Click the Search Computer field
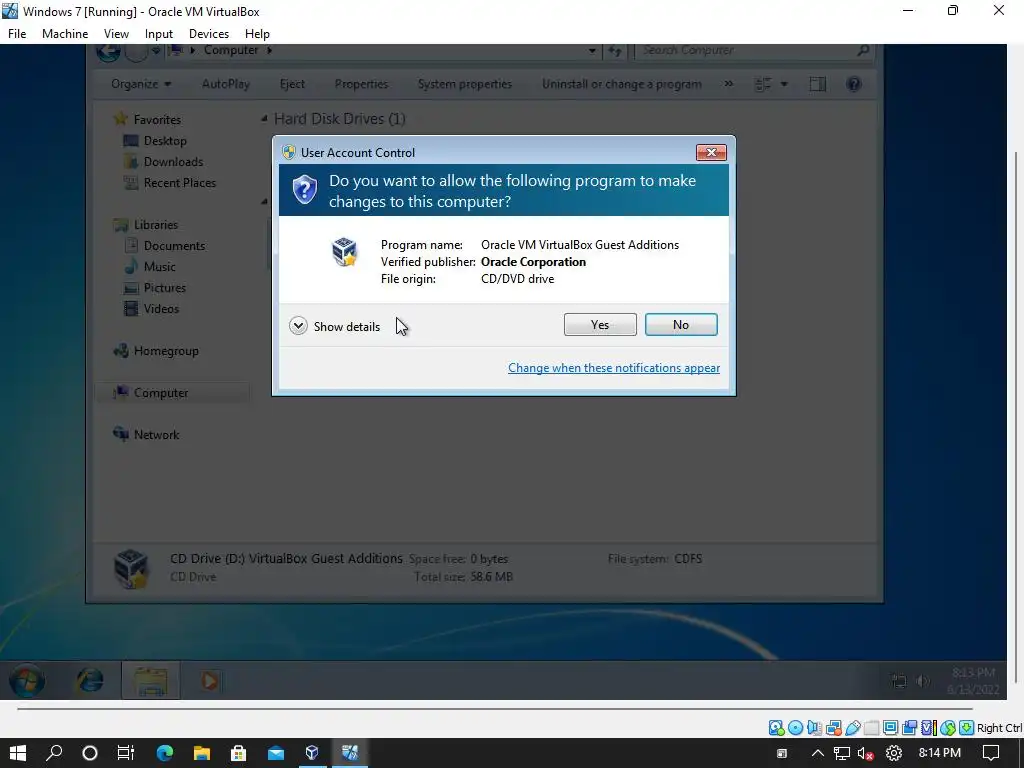Screen dimensions: 1024x768 (x=754, y=50)
